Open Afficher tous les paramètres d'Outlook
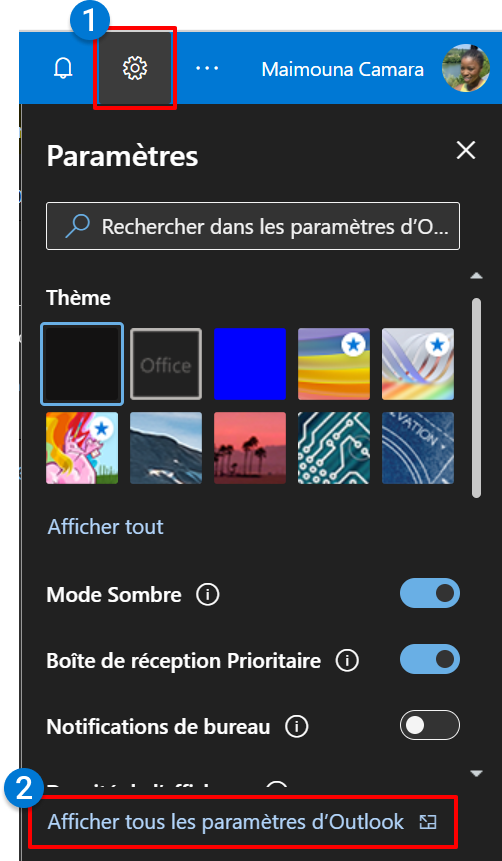The height and width of the screenshot is (861, 502). [x=242, y=821]
